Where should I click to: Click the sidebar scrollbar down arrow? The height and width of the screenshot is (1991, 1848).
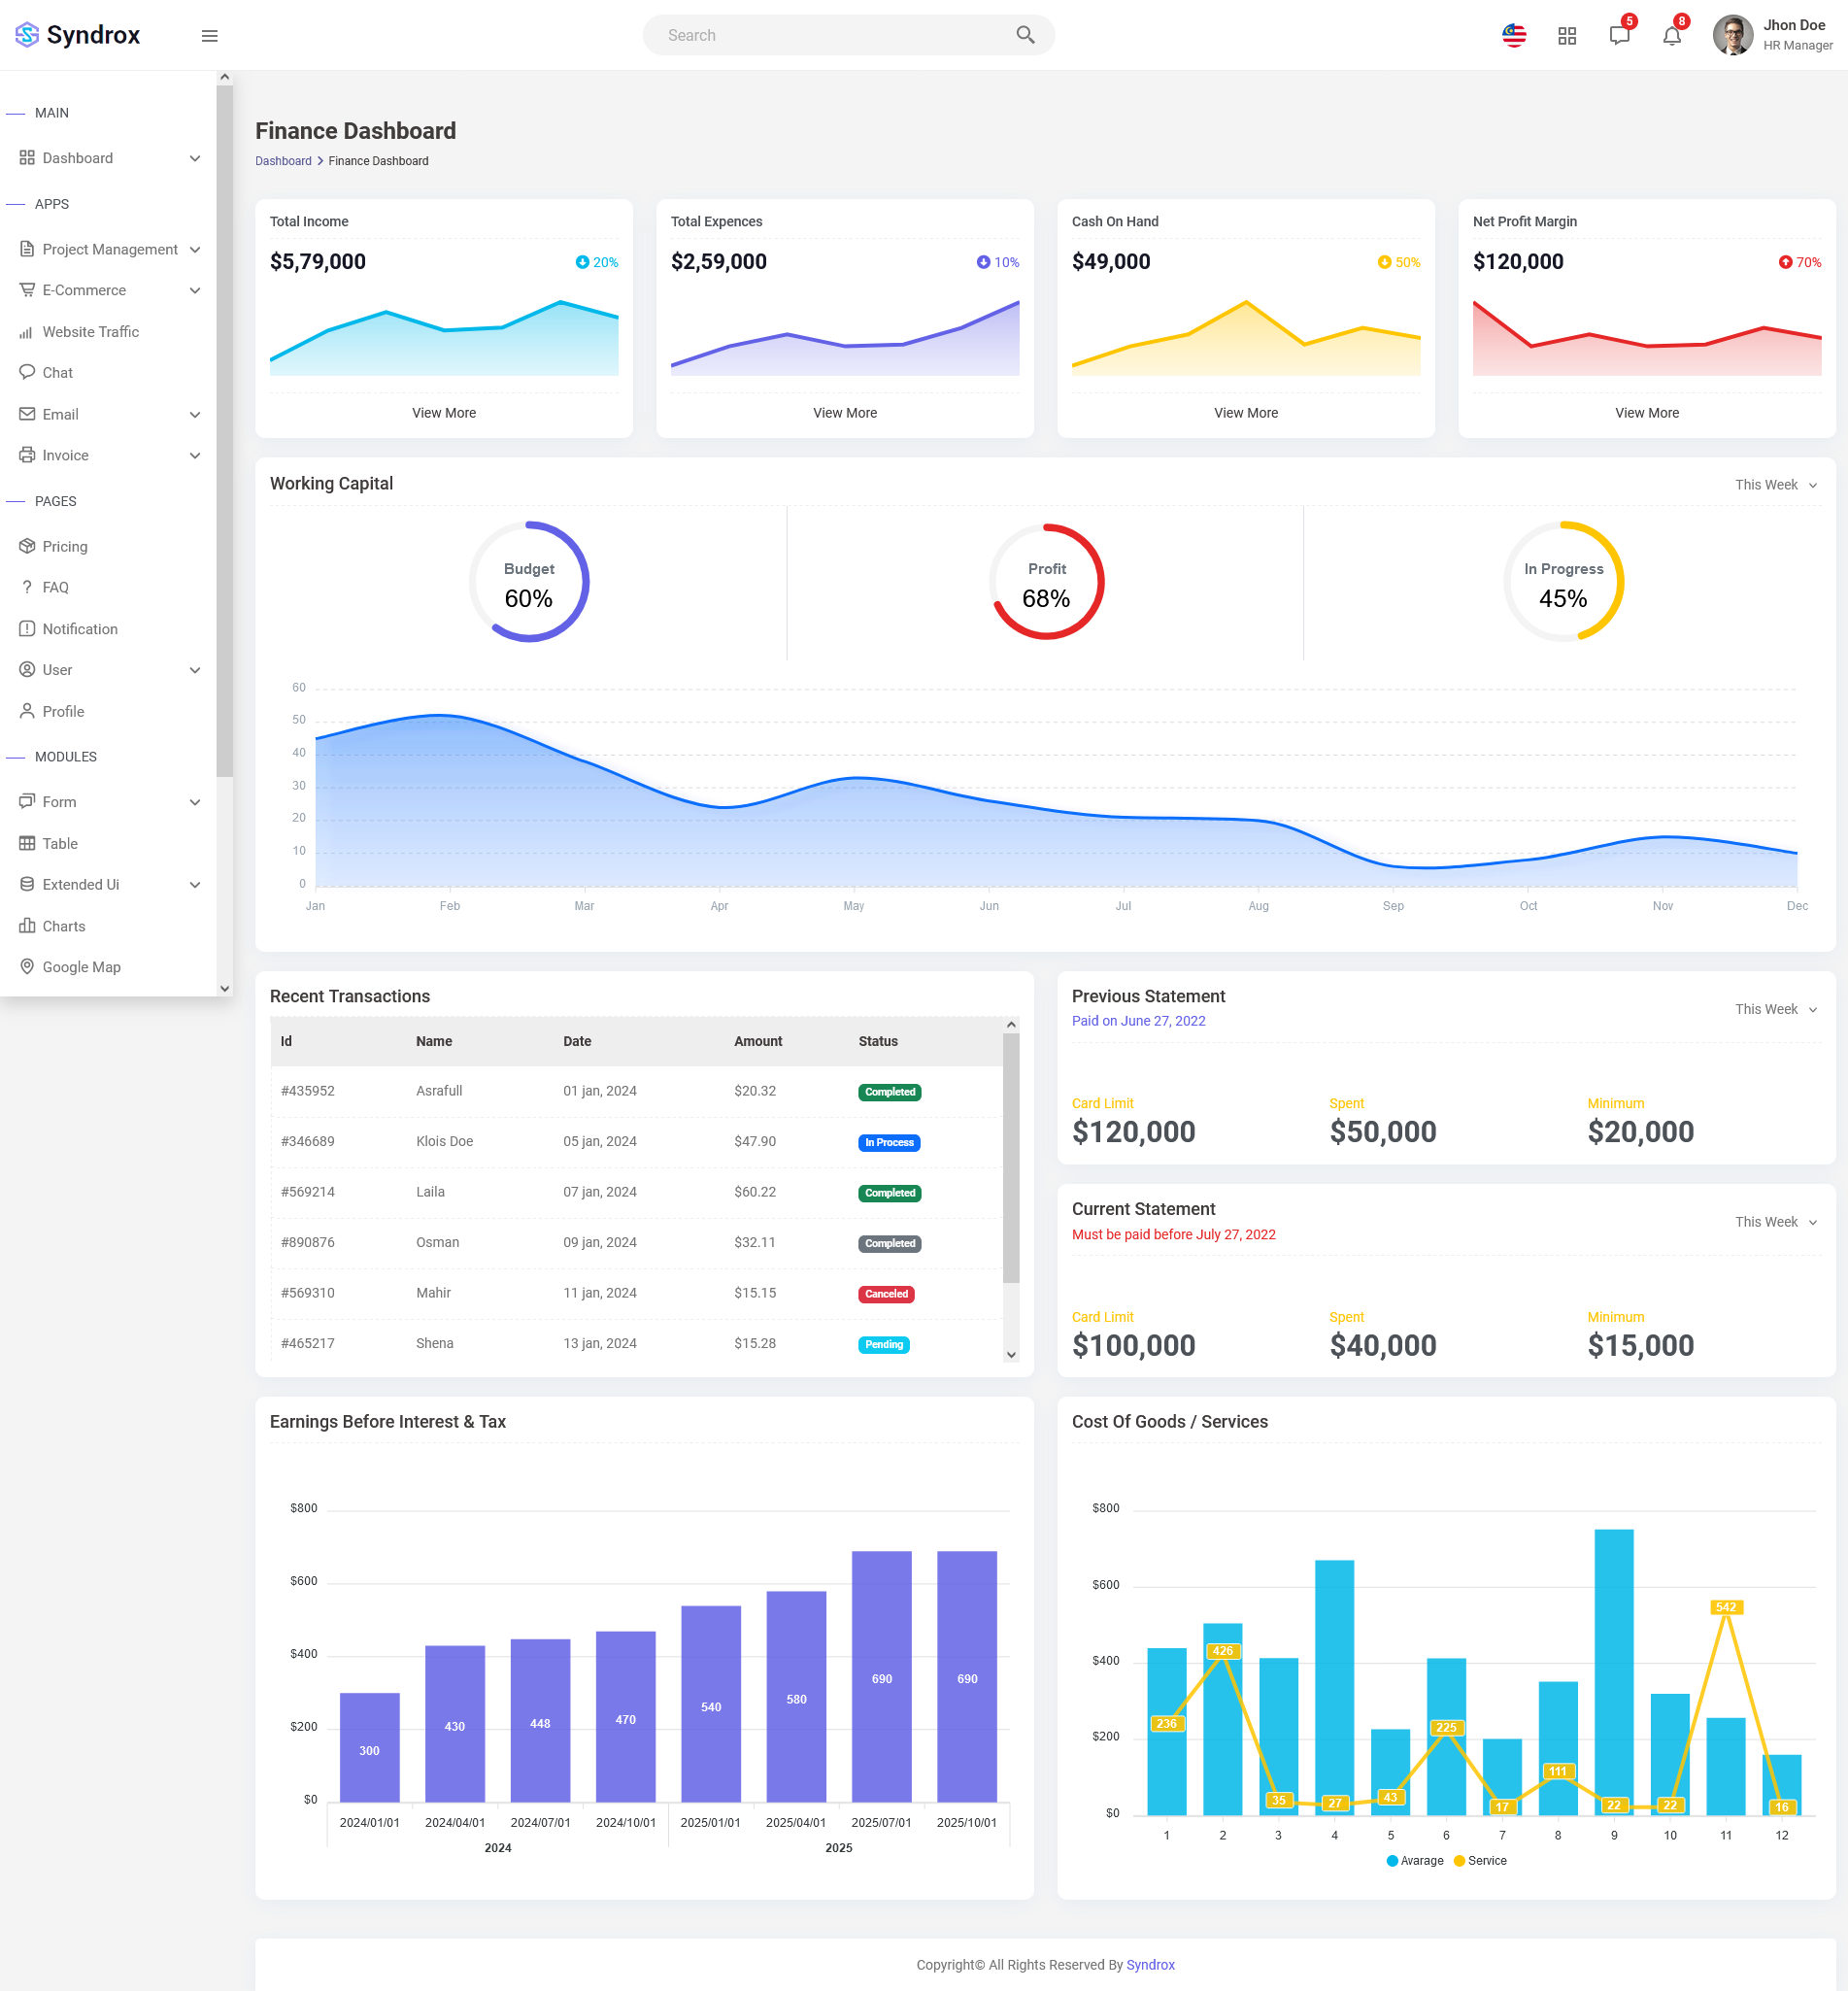pos(224,988)
